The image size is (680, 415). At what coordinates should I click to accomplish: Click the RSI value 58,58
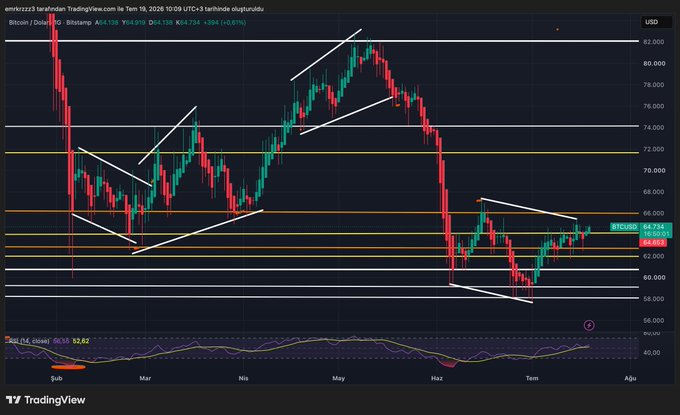tap(61, 341)
